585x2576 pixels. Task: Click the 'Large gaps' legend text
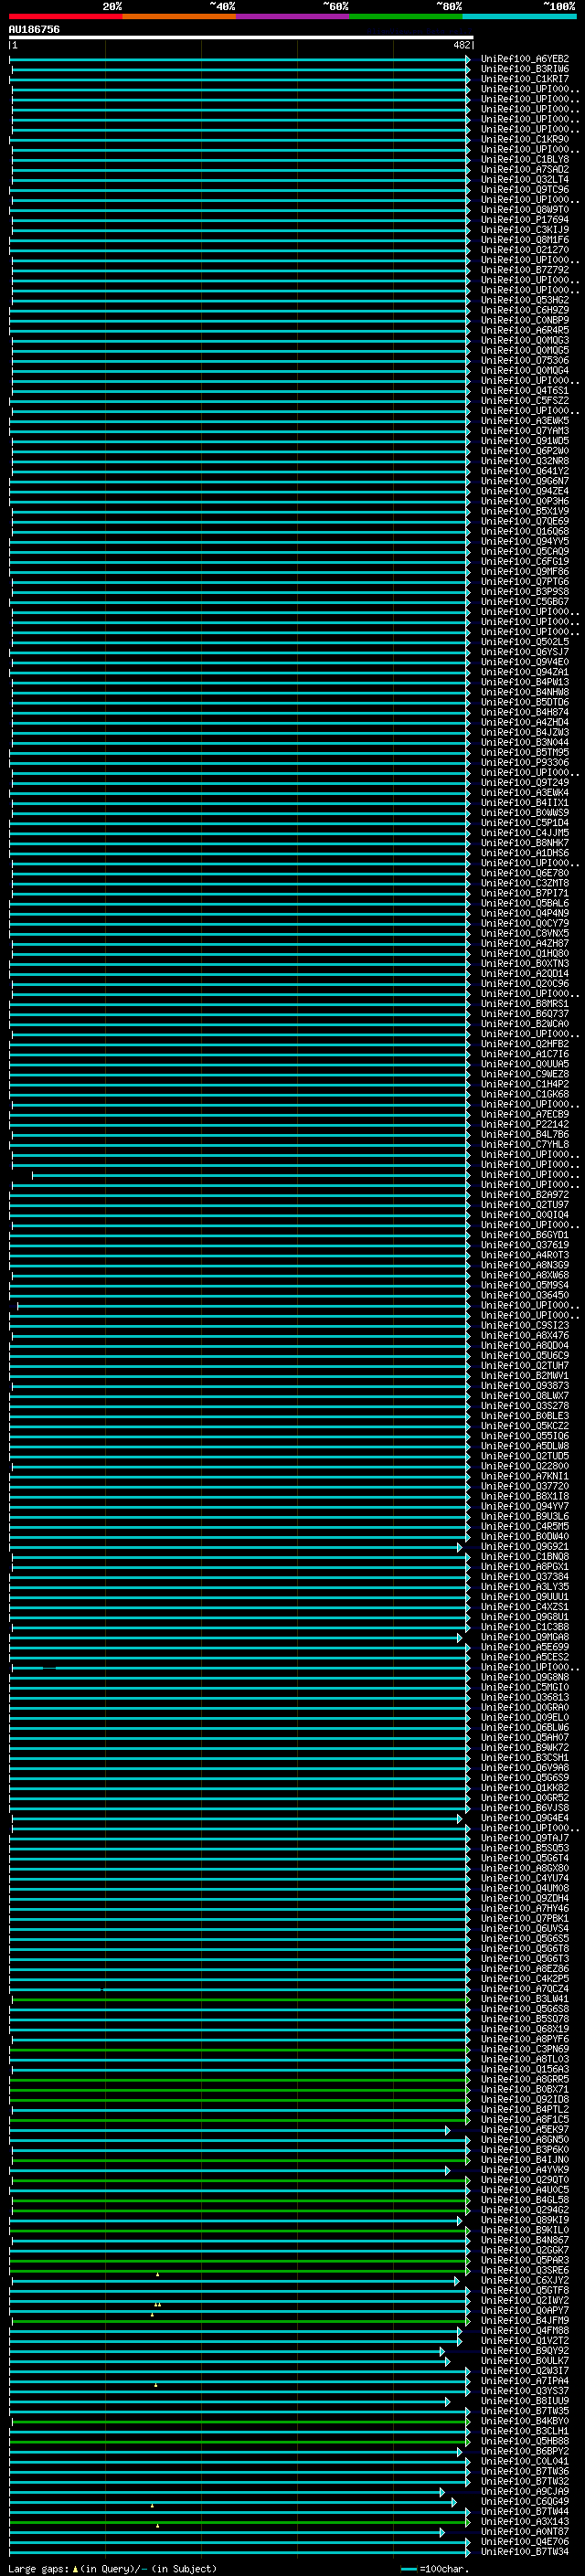coord(38,2569)
